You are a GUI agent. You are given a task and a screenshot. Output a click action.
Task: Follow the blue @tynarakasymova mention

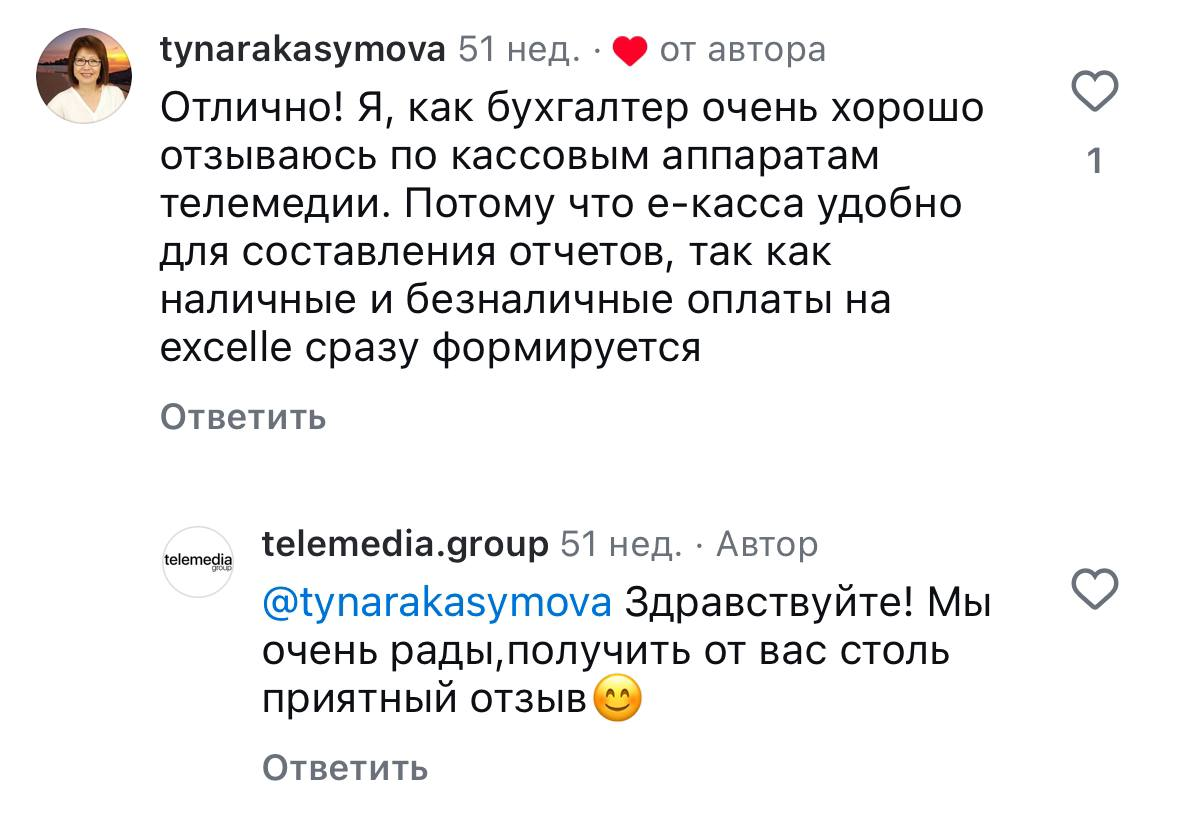point(435,603)
